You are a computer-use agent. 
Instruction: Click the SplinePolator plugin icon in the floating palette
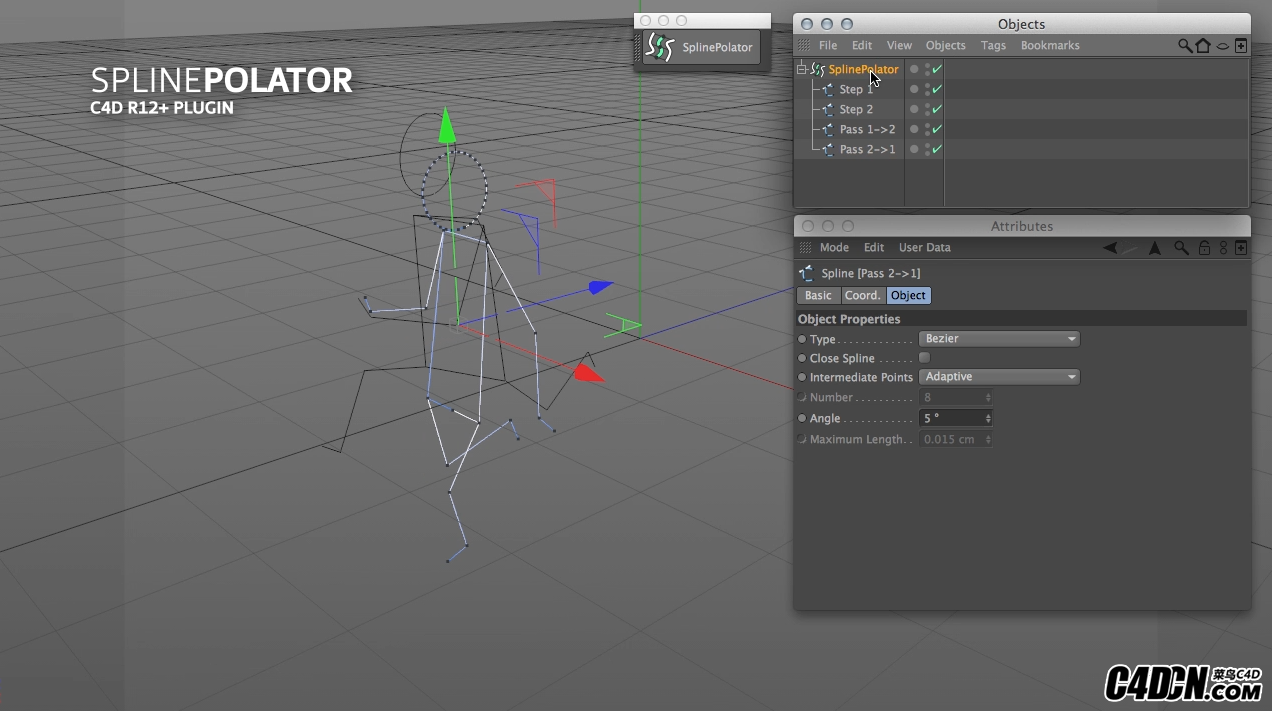pyautogui.click(x=660, y=47)
